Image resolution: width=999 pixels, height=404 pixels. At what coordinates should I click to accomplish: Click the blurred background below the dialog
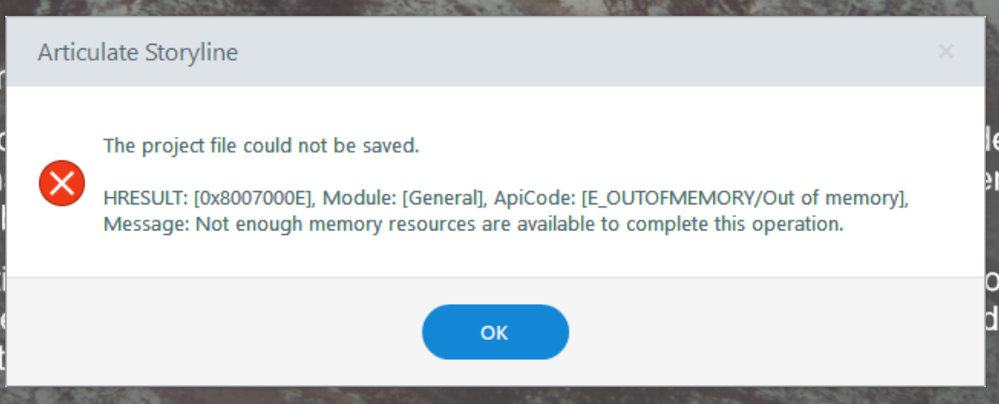tap(500, 396)
